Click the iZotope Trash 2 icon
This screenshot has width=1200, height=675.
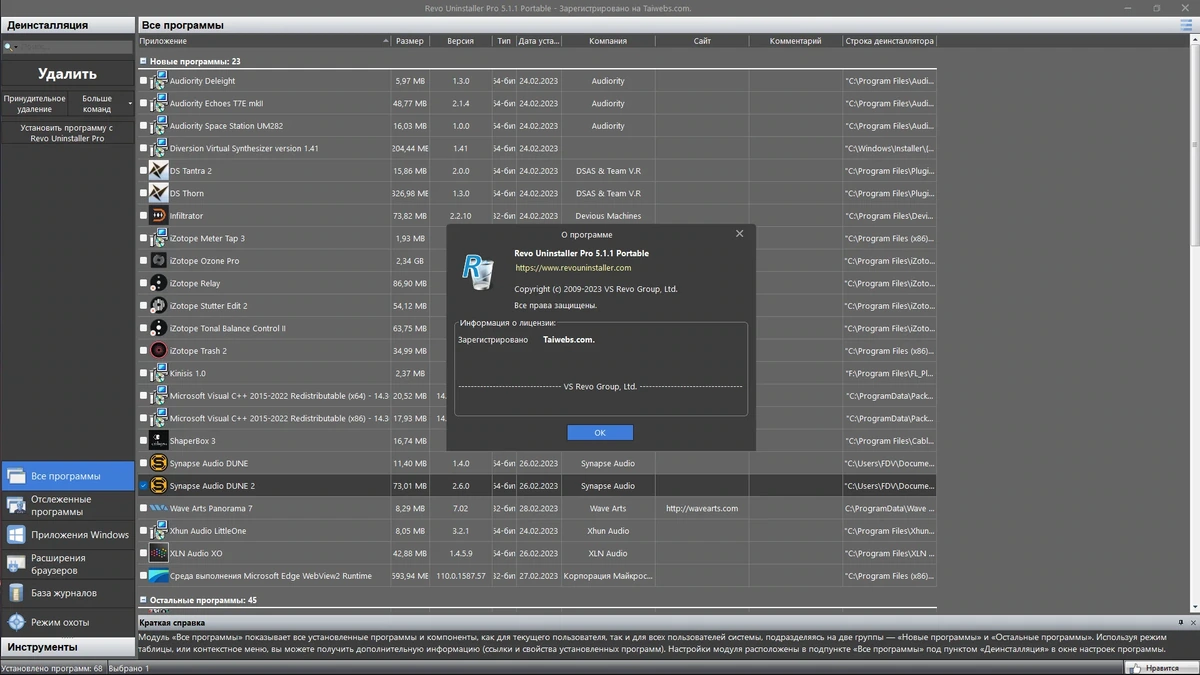point(158,351)
